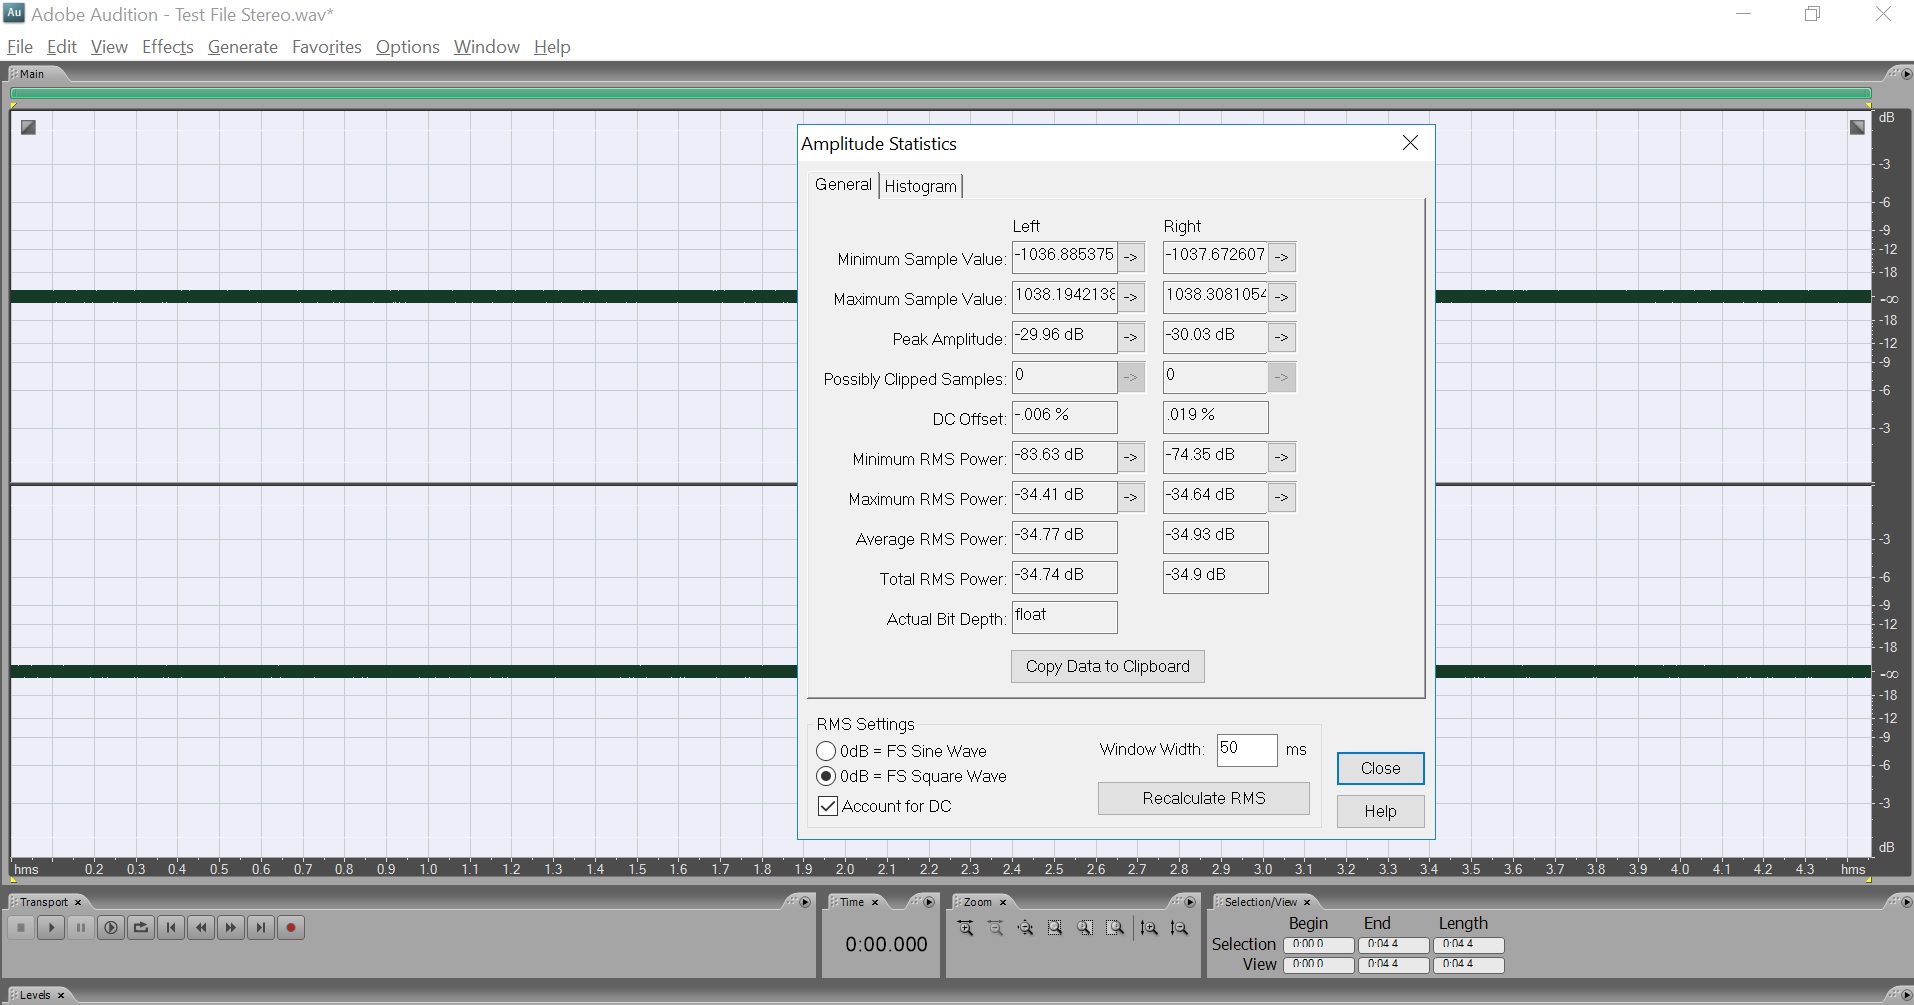Screen dimensions: 1914x1005
Task: Select the 0dB = FS Sine Wave option
Action: click(x=826, y=751)
